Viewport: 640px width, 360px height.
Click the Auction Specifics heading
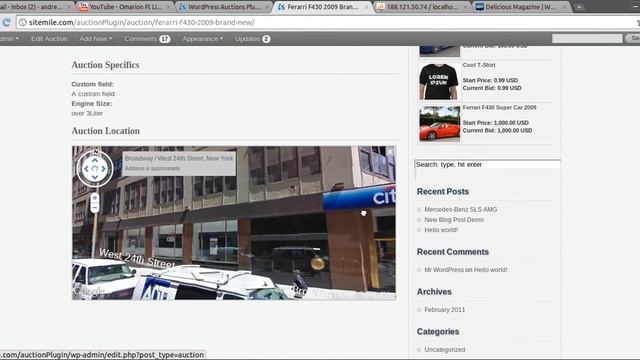pos(105,65)
